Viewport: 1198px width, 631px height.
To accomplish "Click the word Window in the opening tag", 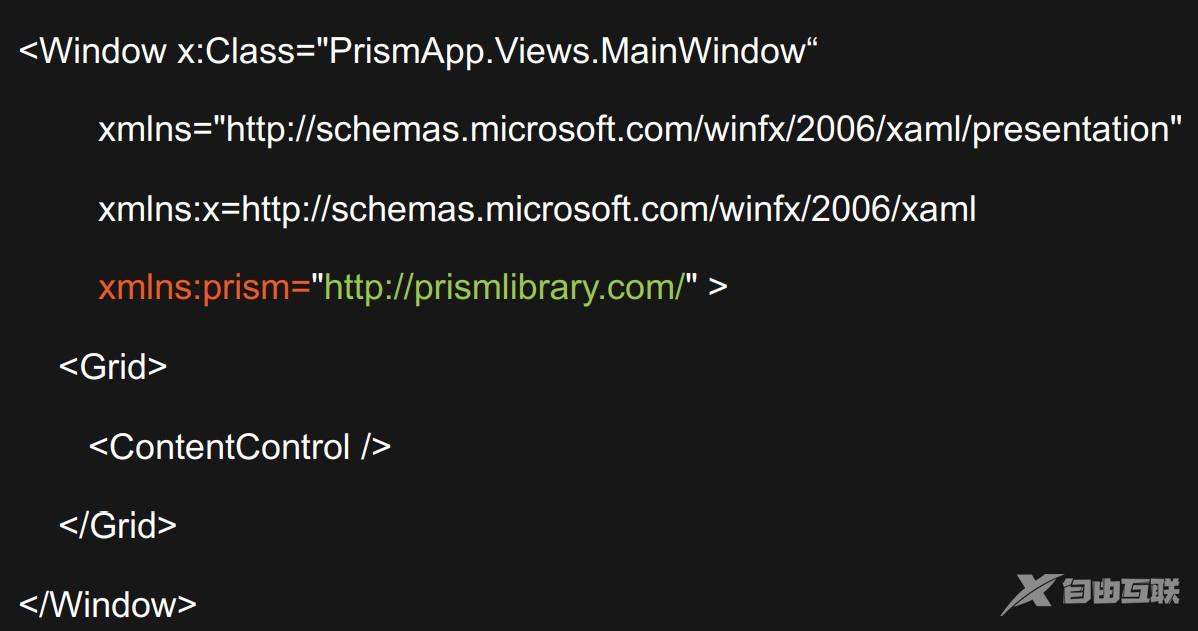I will 103,51.
